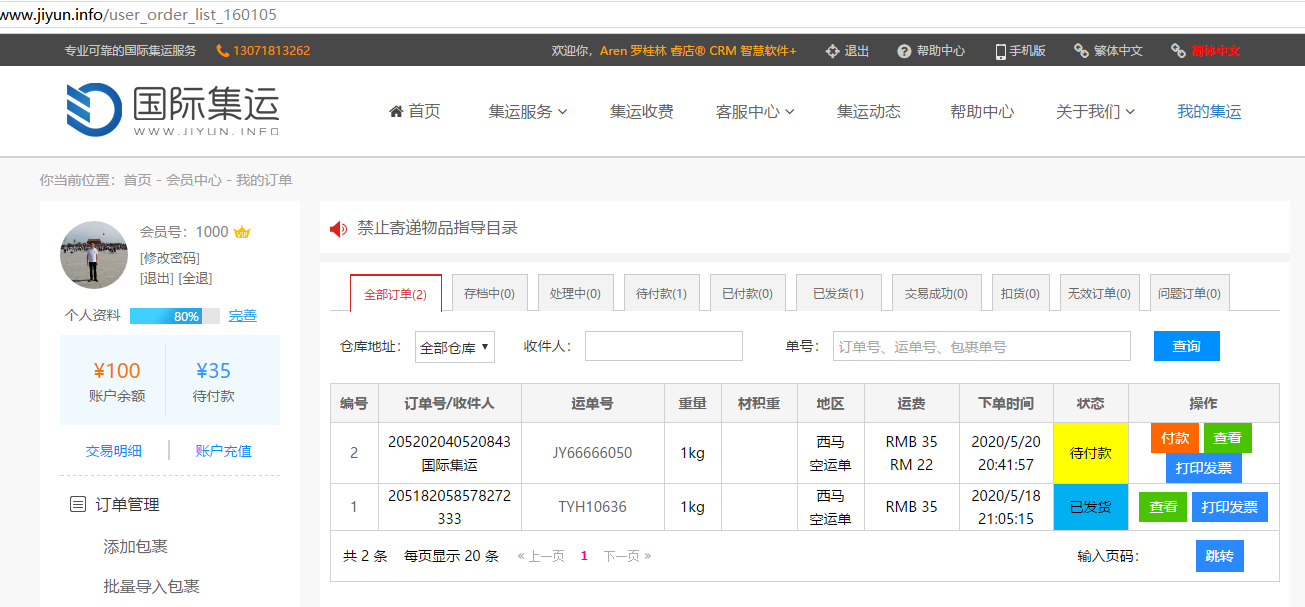This screenshot has height=607, width=1305.
Task: Click the 退出 logout icon in top bar
Action: click(x=832, y=51)
